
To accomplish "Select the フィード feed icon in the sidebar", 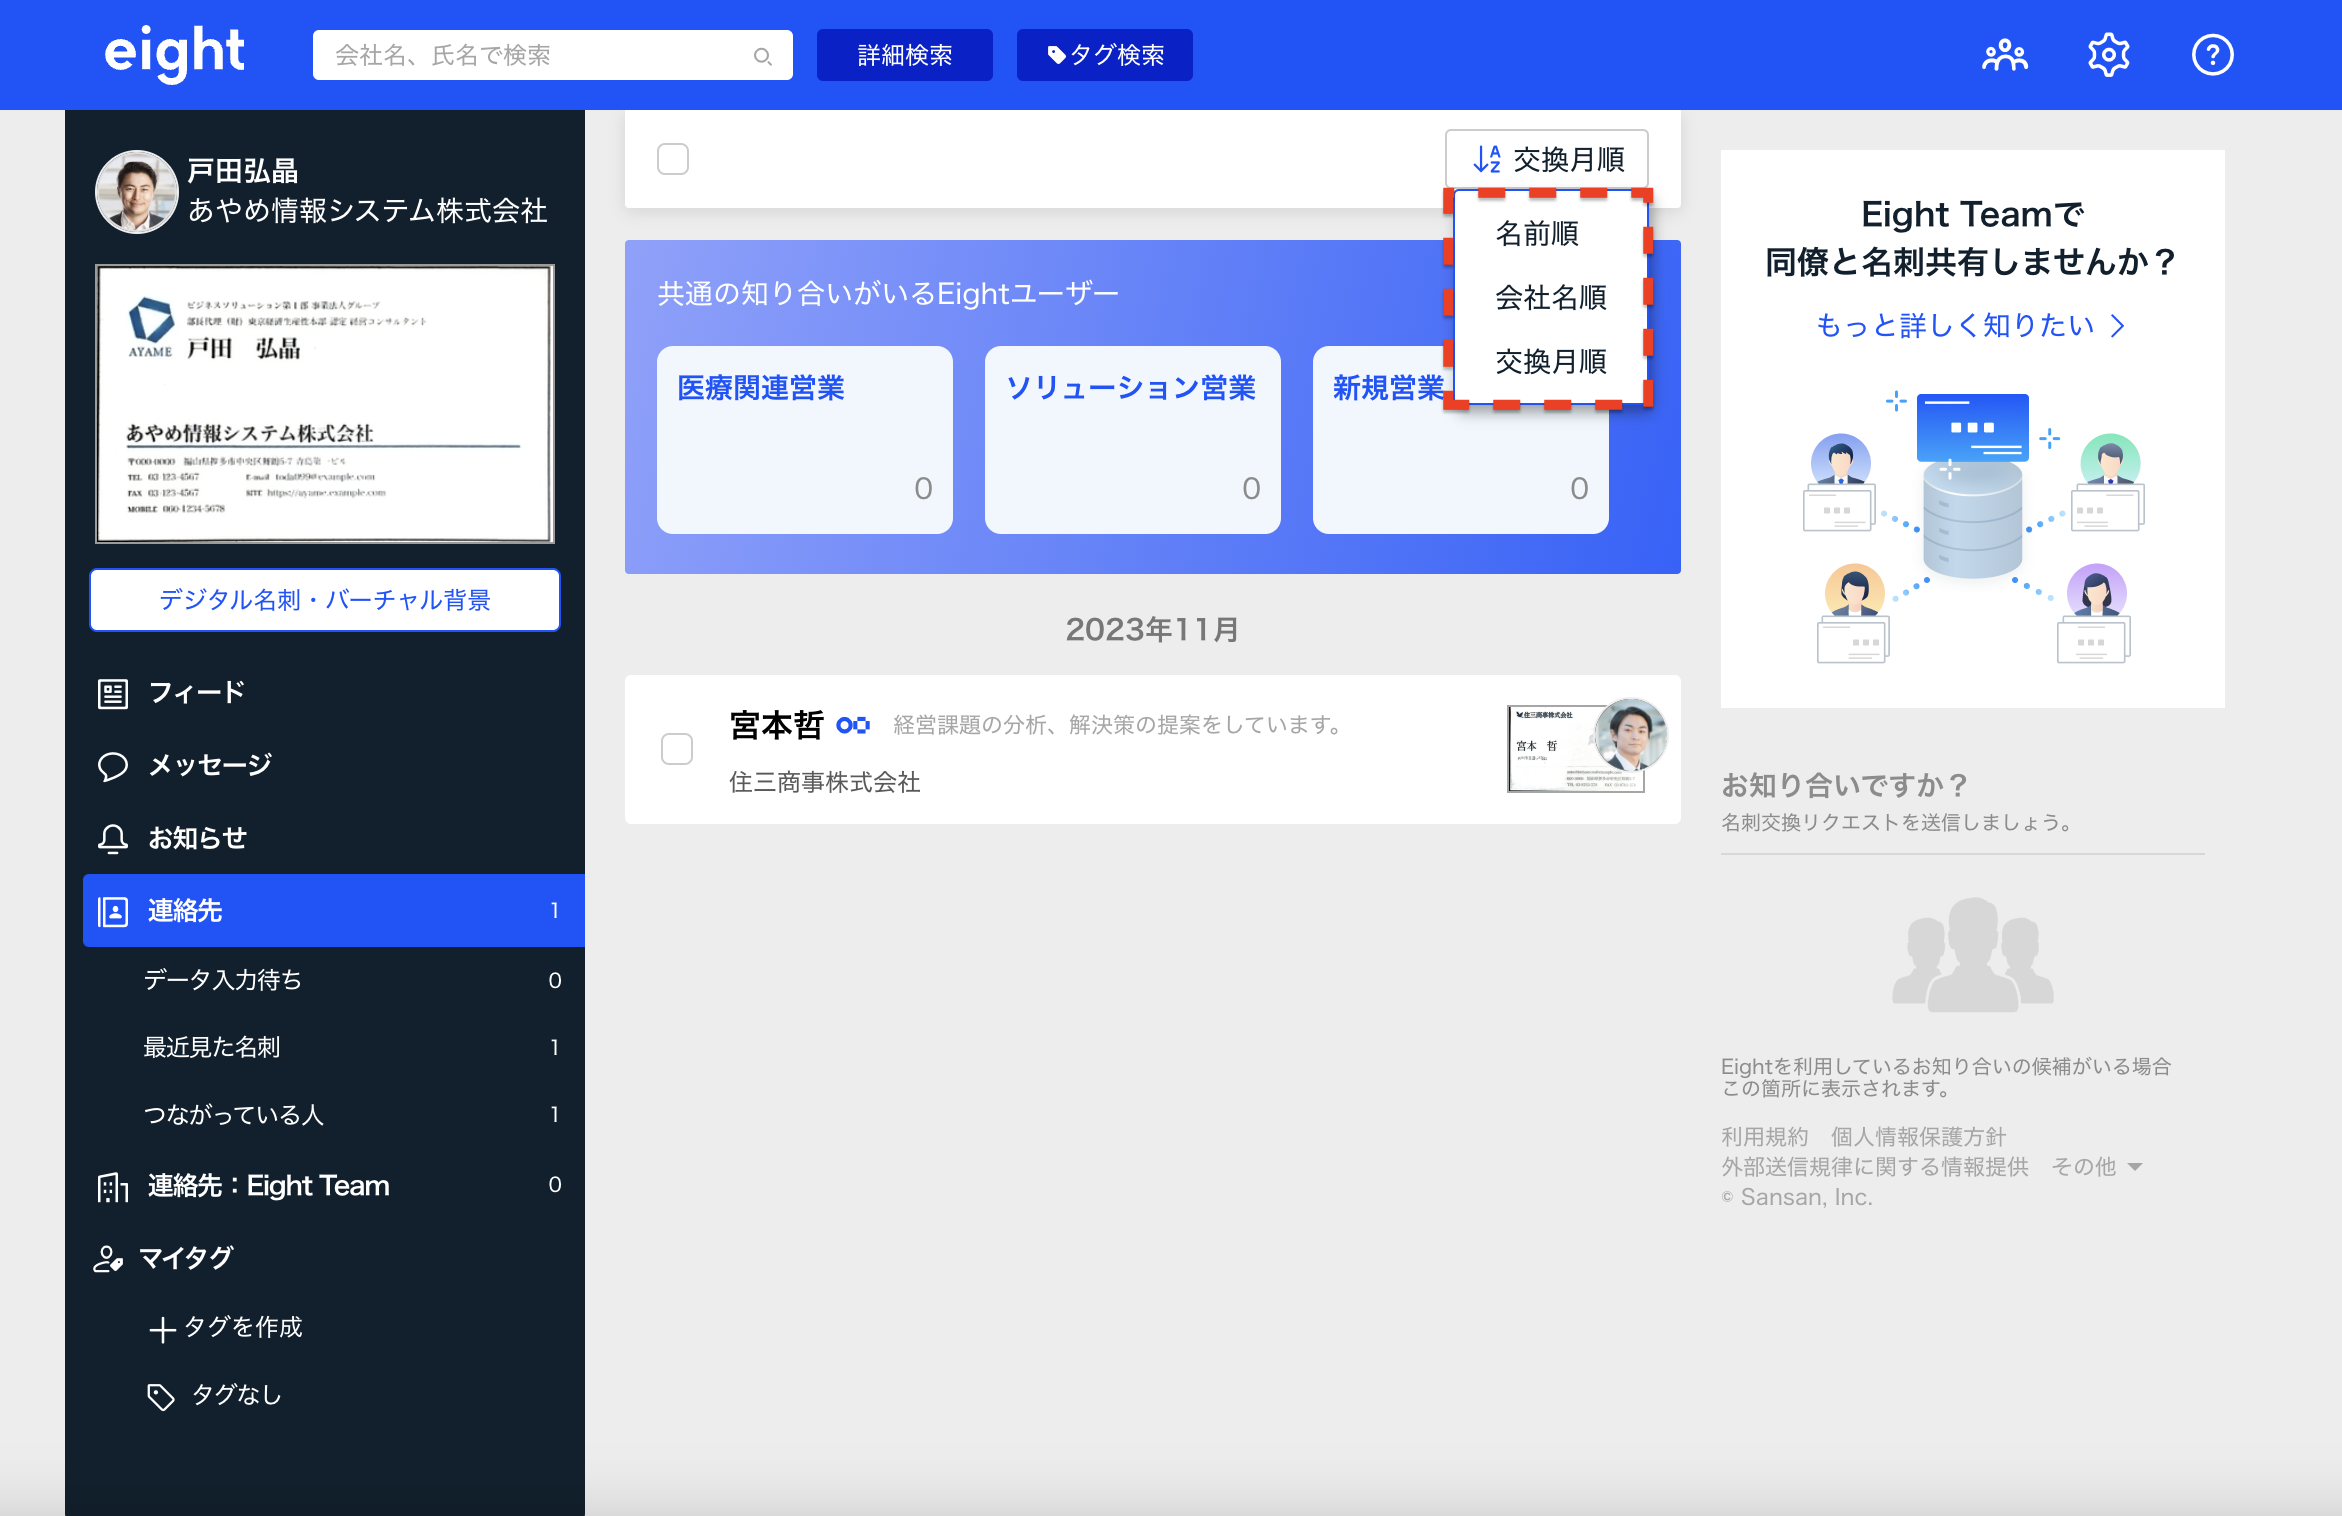I will point(113,692).
